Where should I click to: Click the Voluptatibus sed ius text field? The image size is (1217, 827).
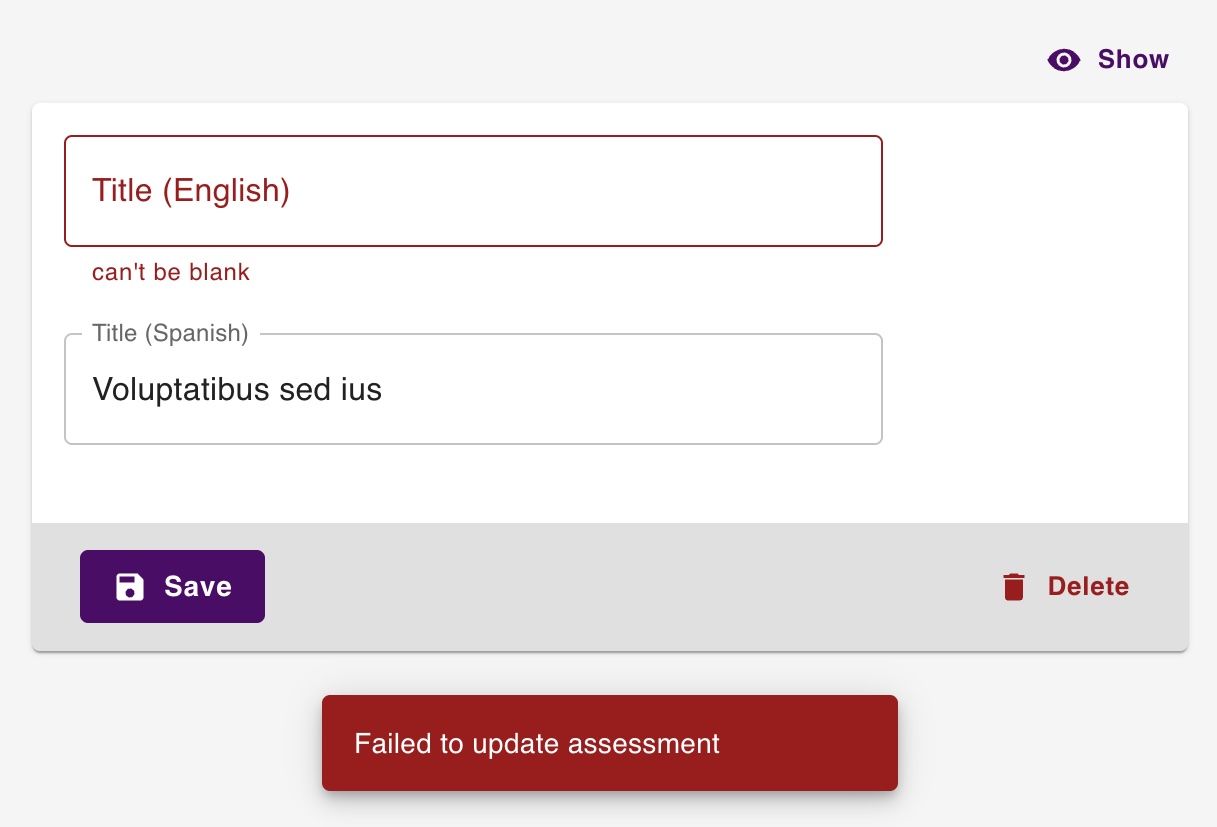point(473,389)
